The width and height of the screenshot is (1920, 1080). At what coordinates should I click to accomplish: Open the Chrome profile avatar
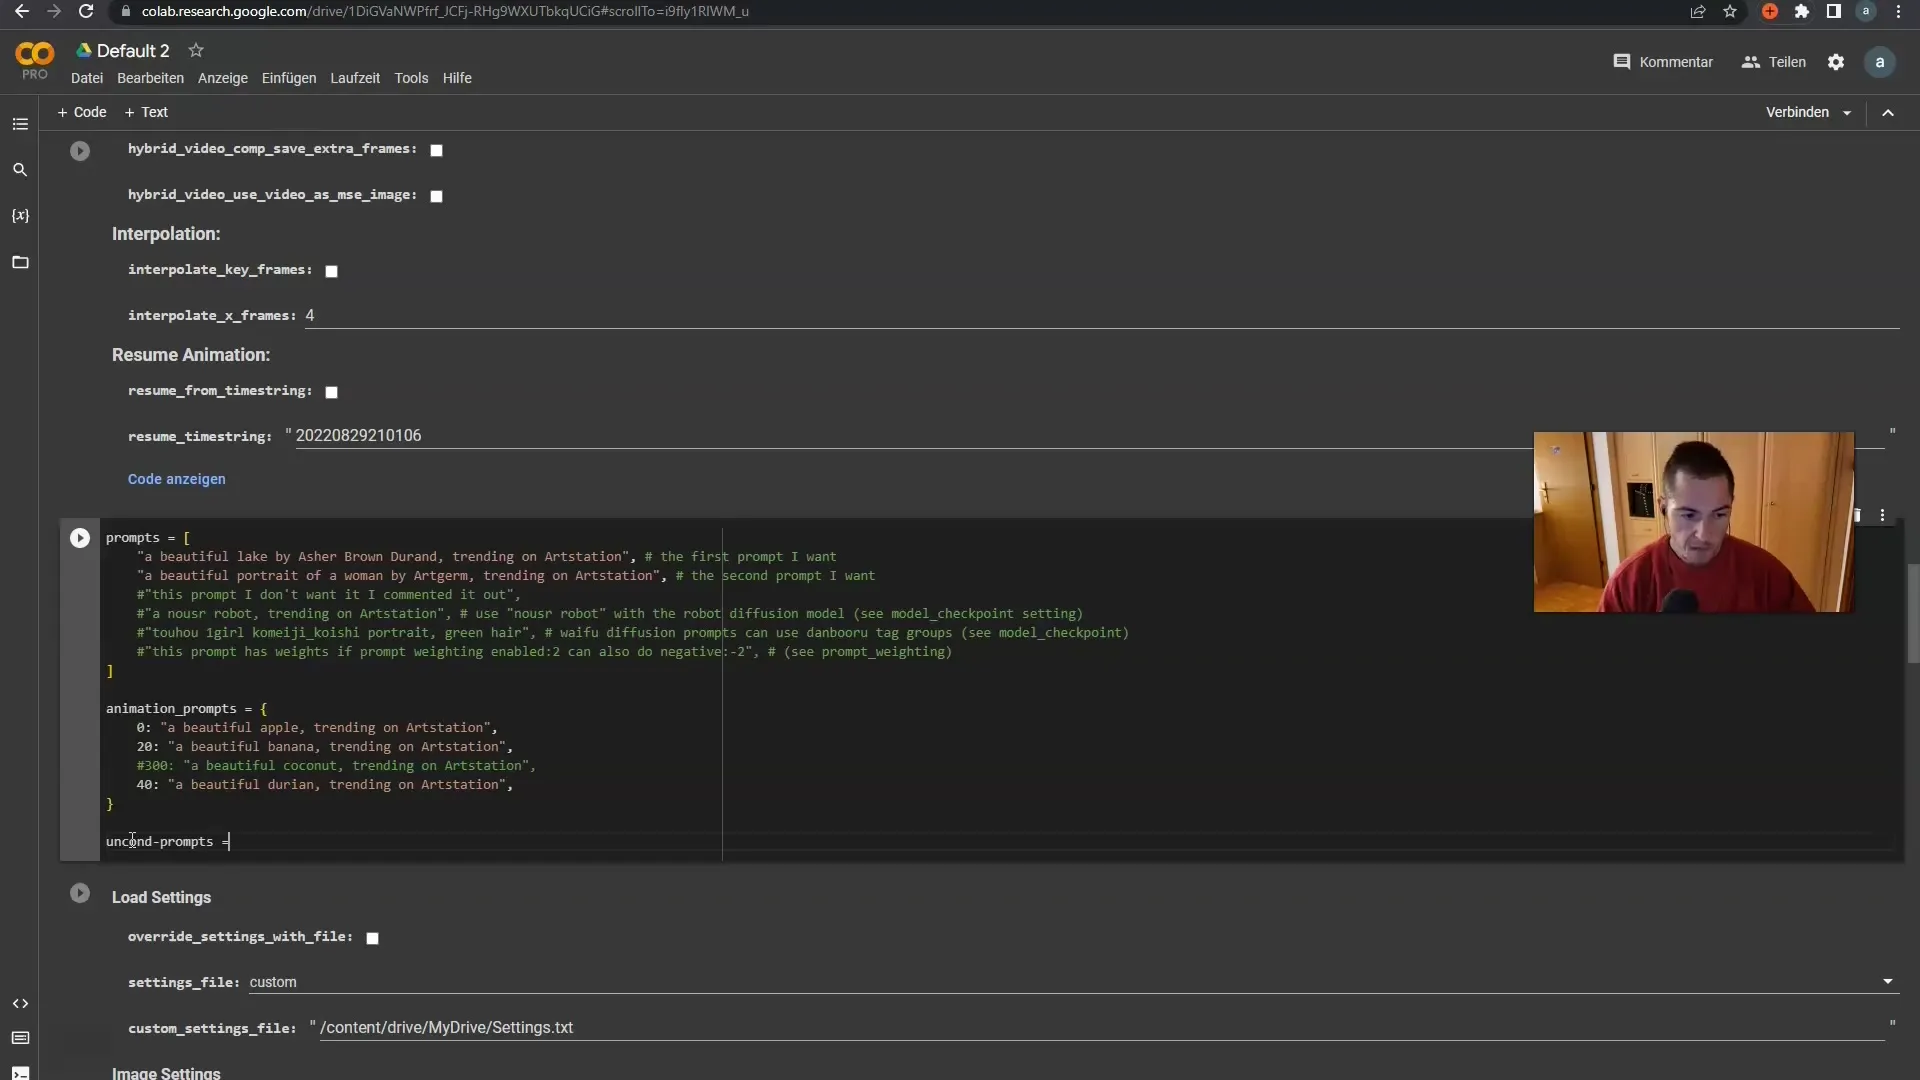(1866, 11)
